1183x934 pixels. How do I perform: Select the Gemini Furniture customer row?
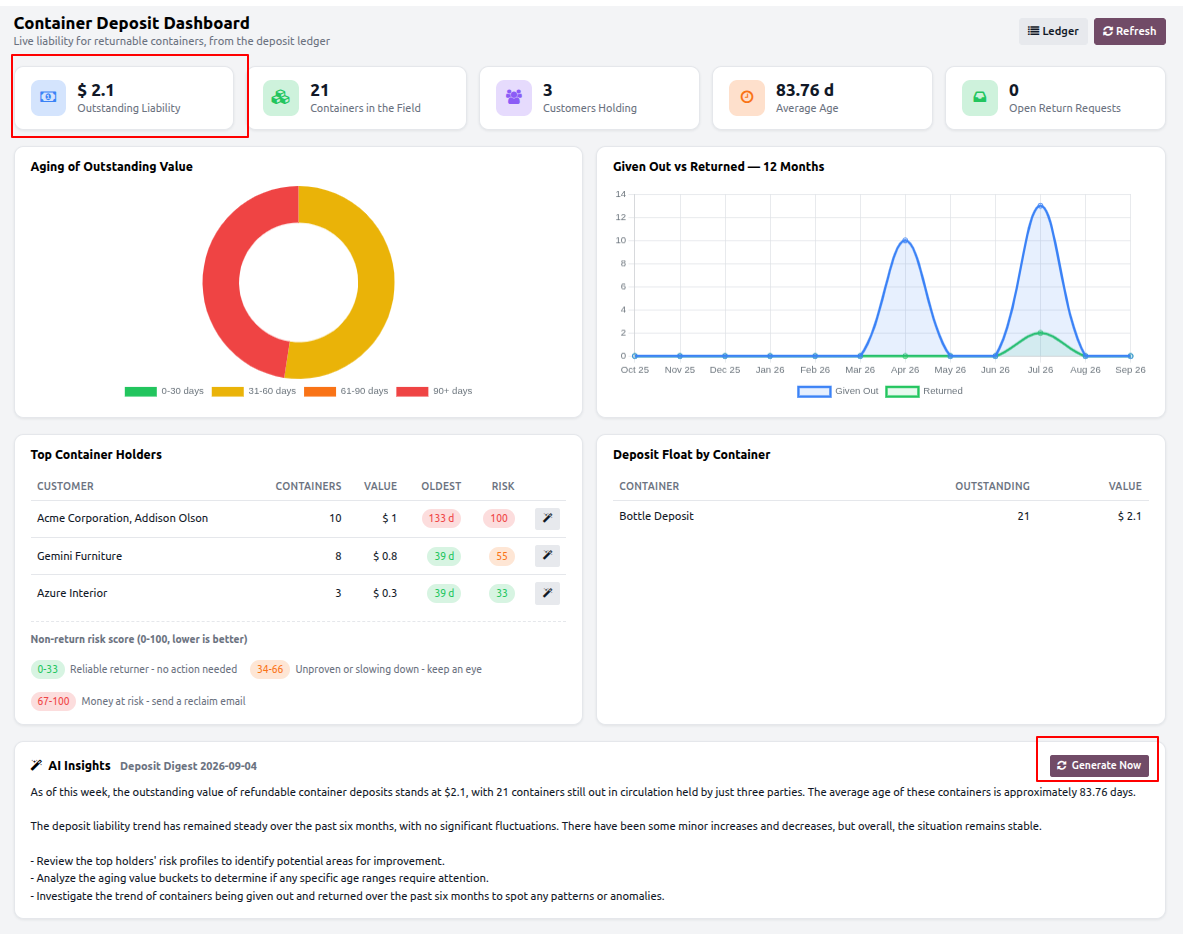tap(298, 556)
